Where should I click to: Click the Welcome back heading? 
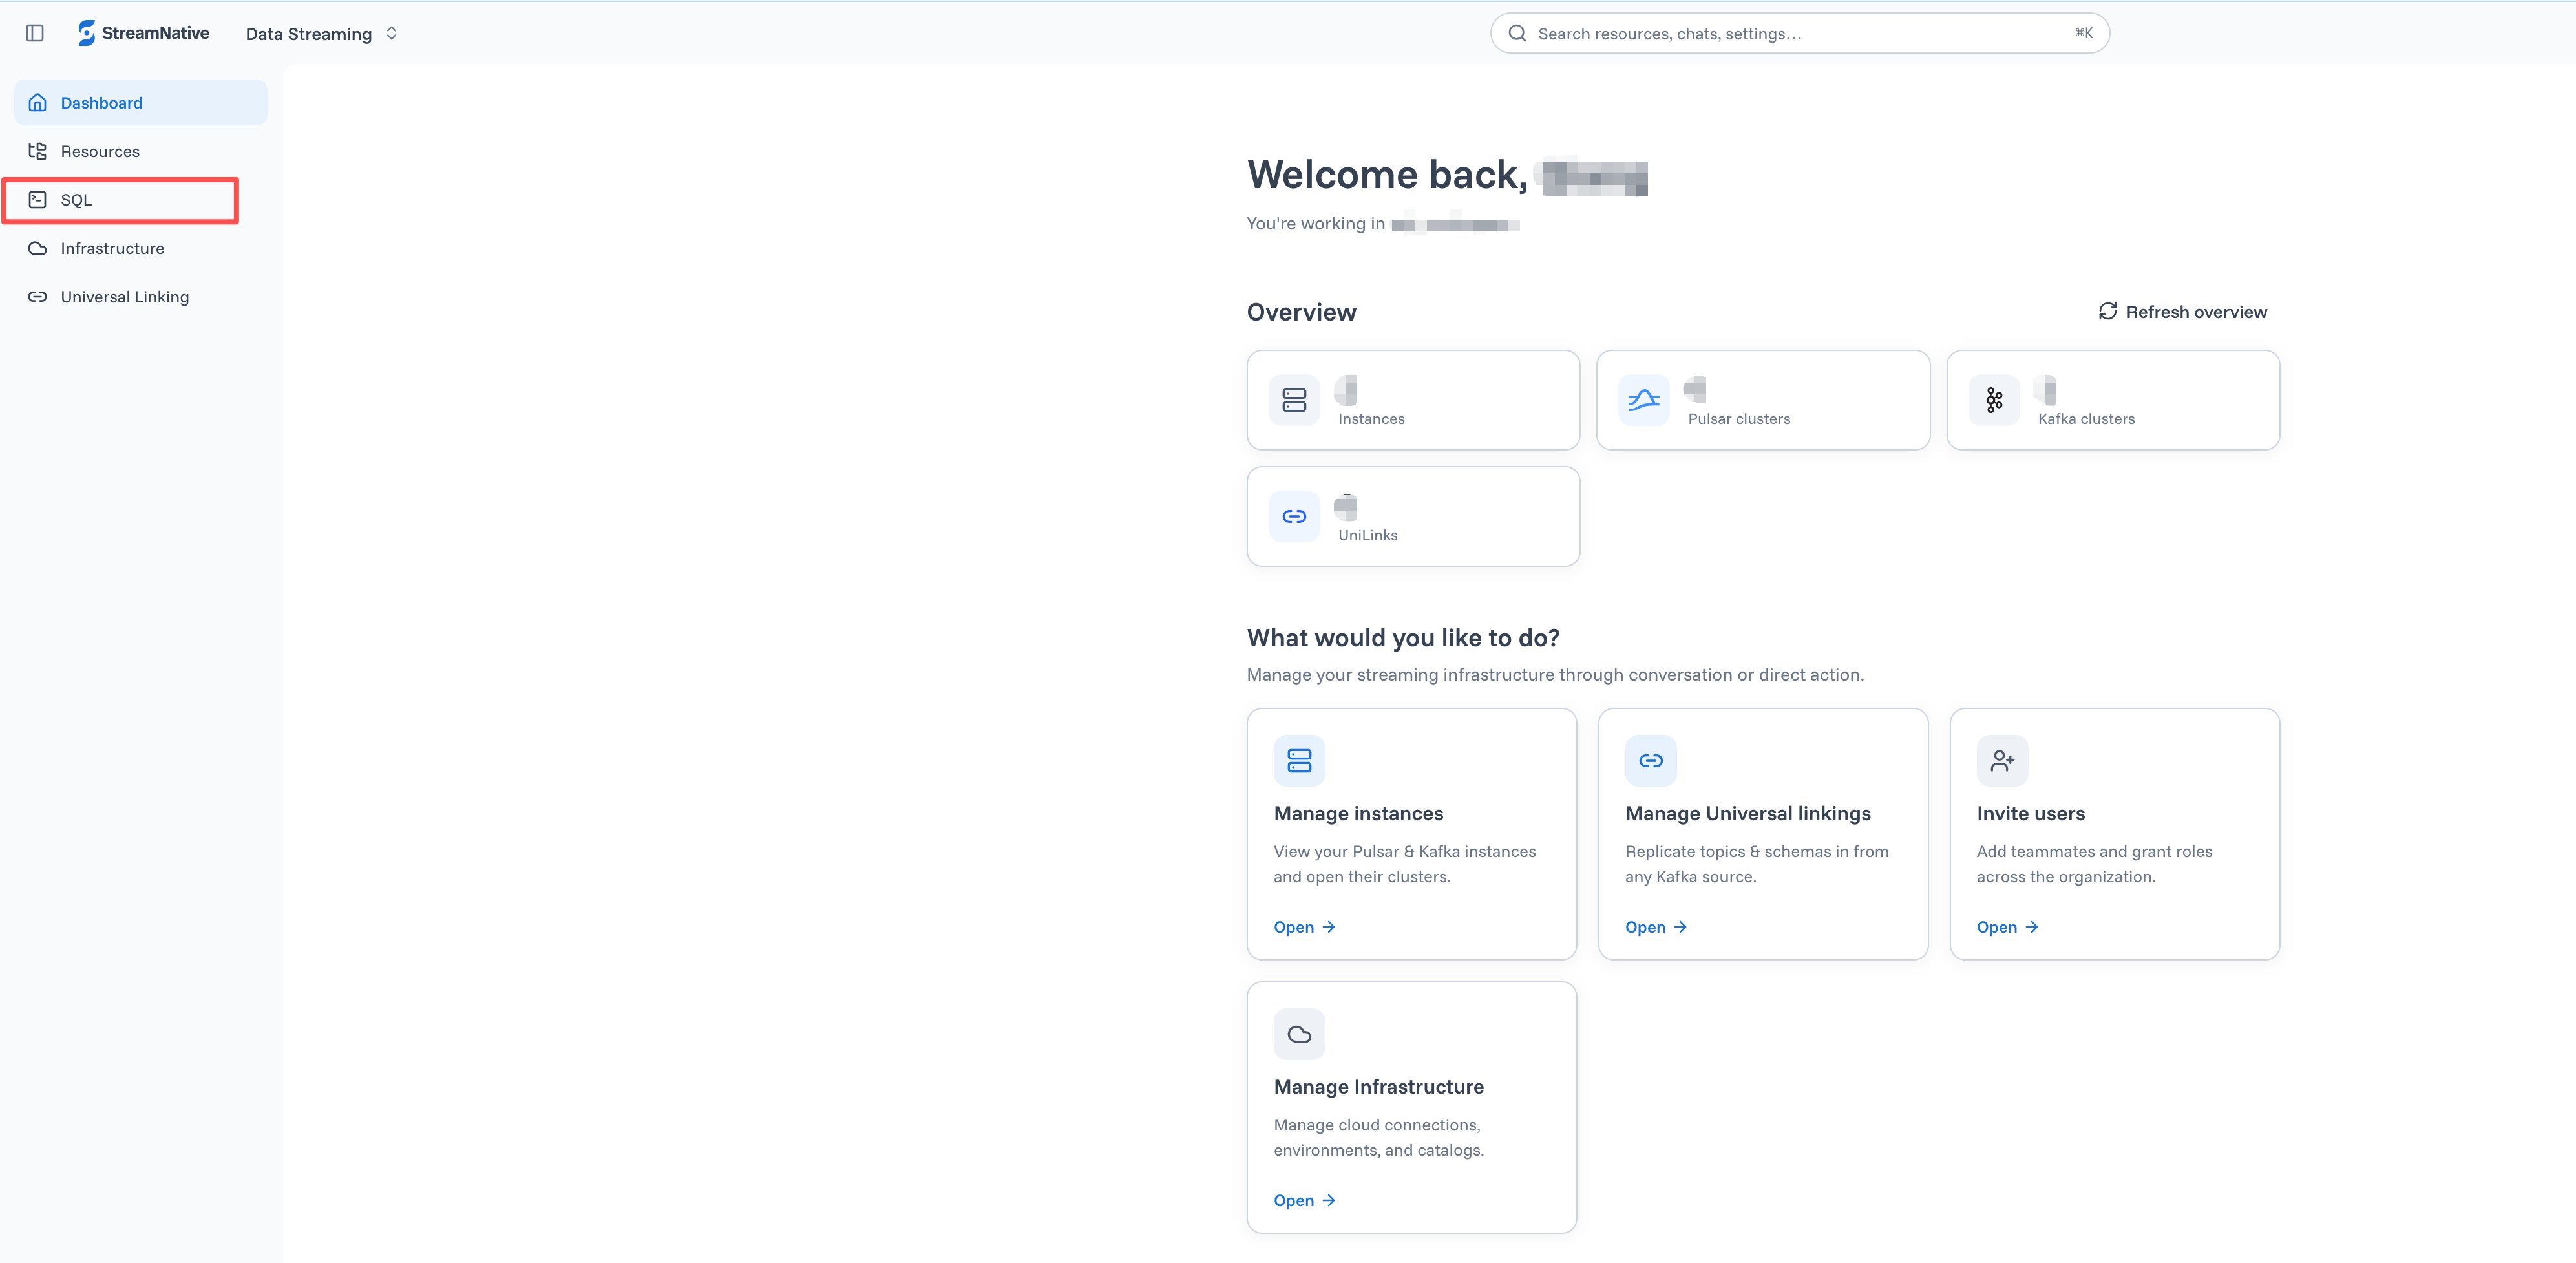tap(1387, 175)
